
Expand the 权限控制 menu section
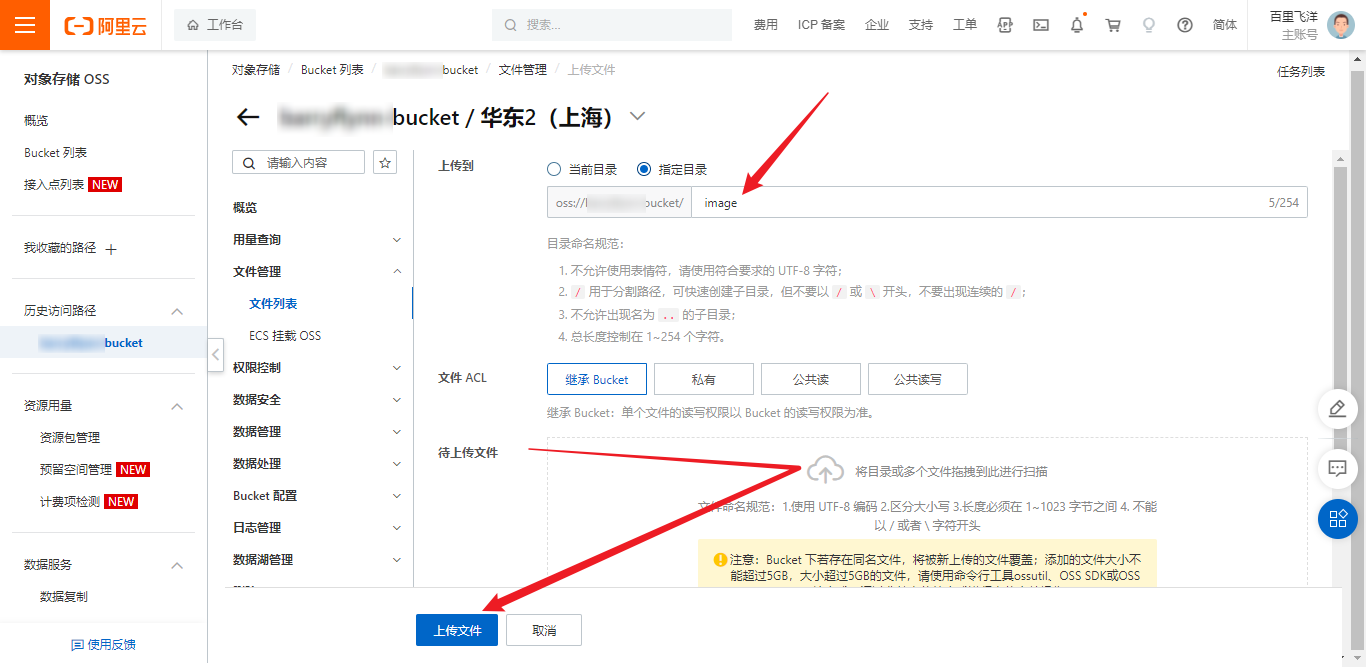(x=316, y=368)
